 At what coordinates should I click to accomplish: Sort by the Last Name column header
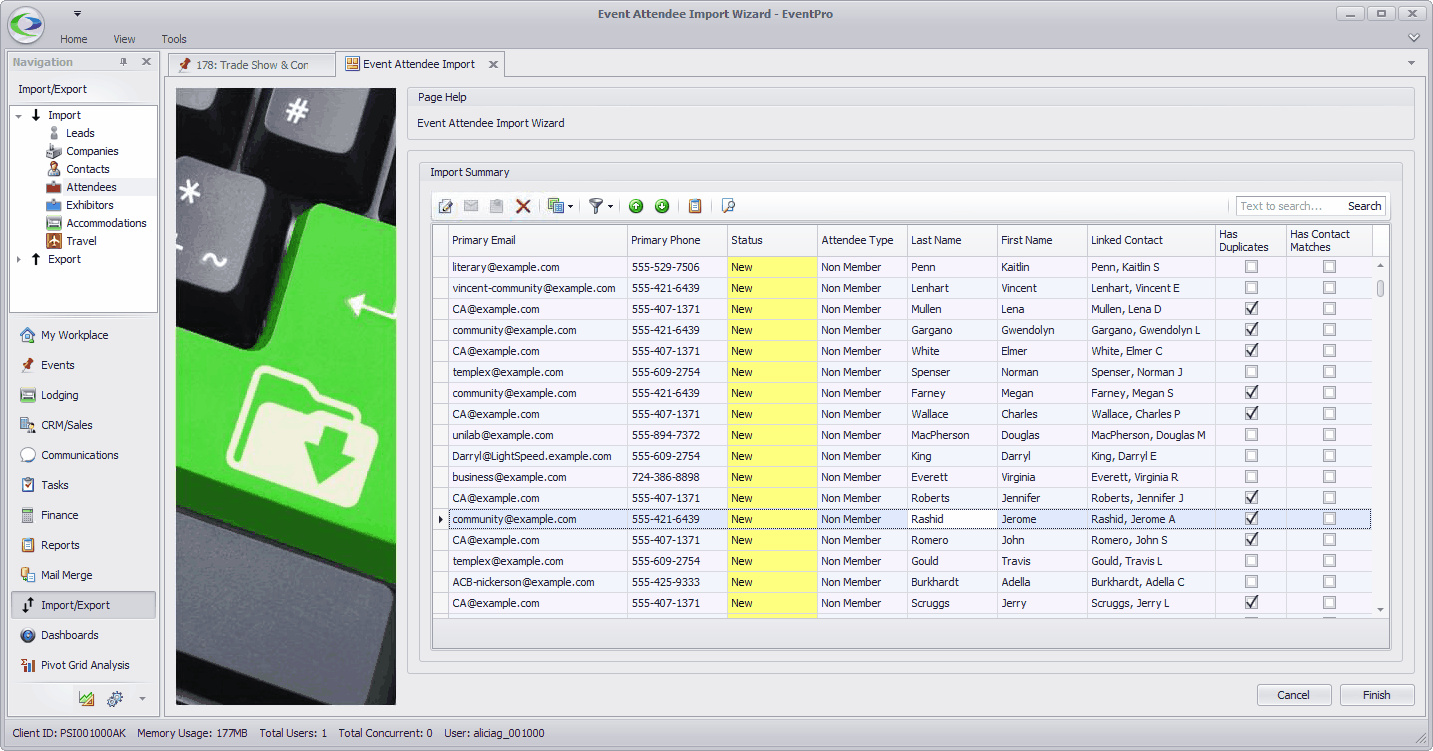coord(952,240)
